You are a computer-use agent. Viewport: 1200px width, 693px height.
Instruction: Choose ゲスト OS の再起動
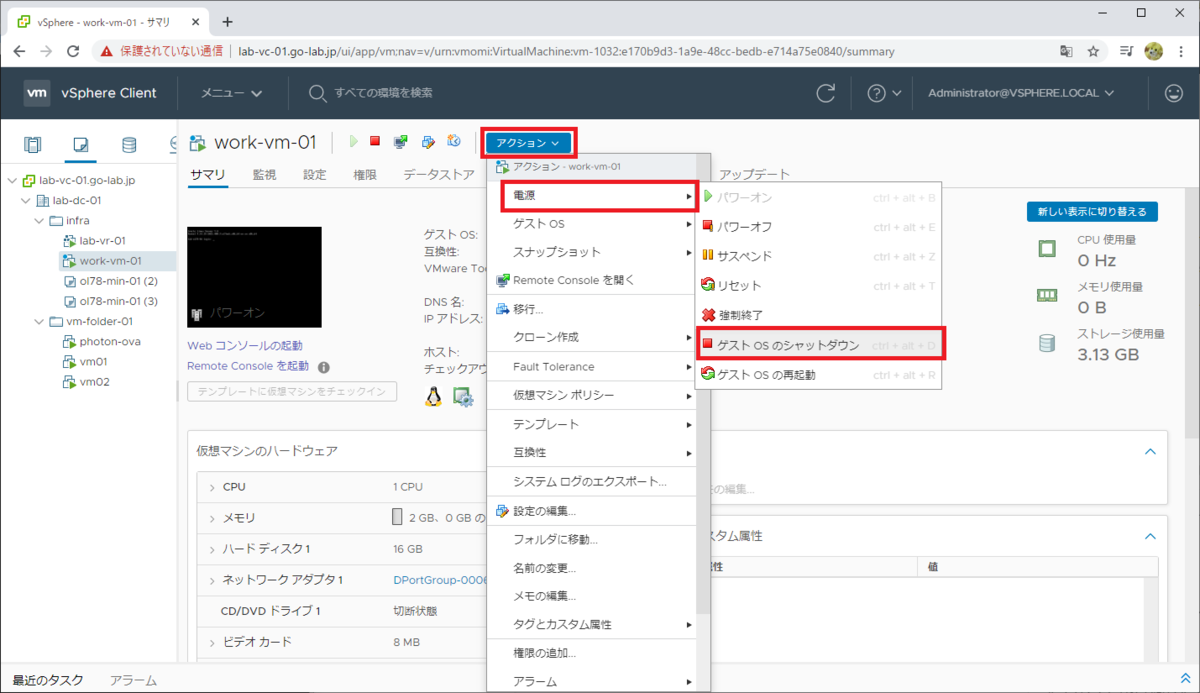click(819, 375)
